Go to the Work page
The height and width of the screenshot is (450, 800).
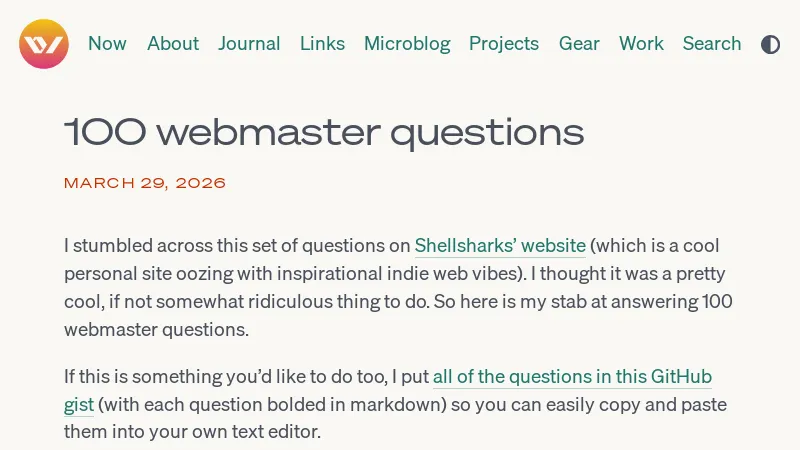point(641,44)
